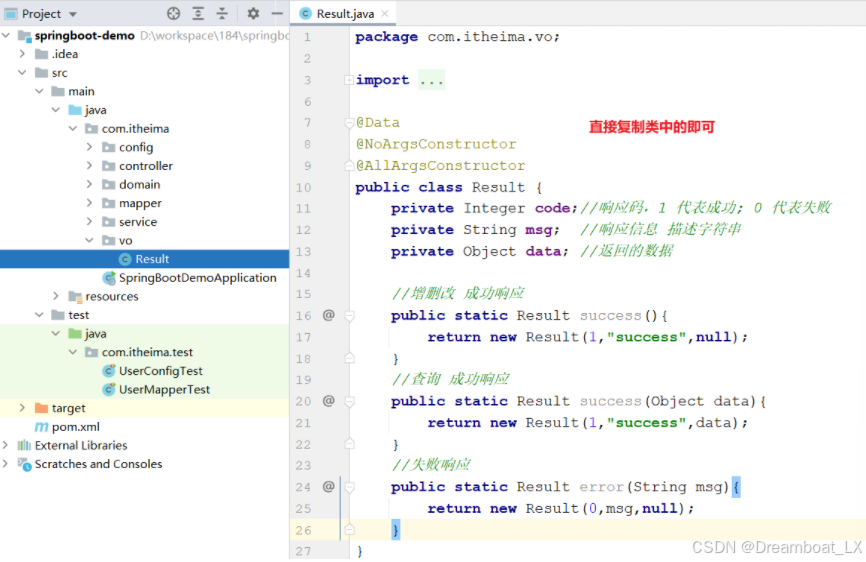Click the collapsed import ellipsis
This screenshot has width=866, height=562.
431,80
